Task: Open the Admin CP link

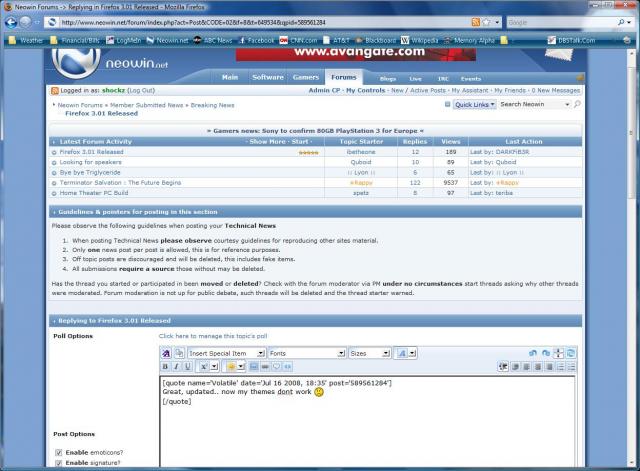Action: 324,91
